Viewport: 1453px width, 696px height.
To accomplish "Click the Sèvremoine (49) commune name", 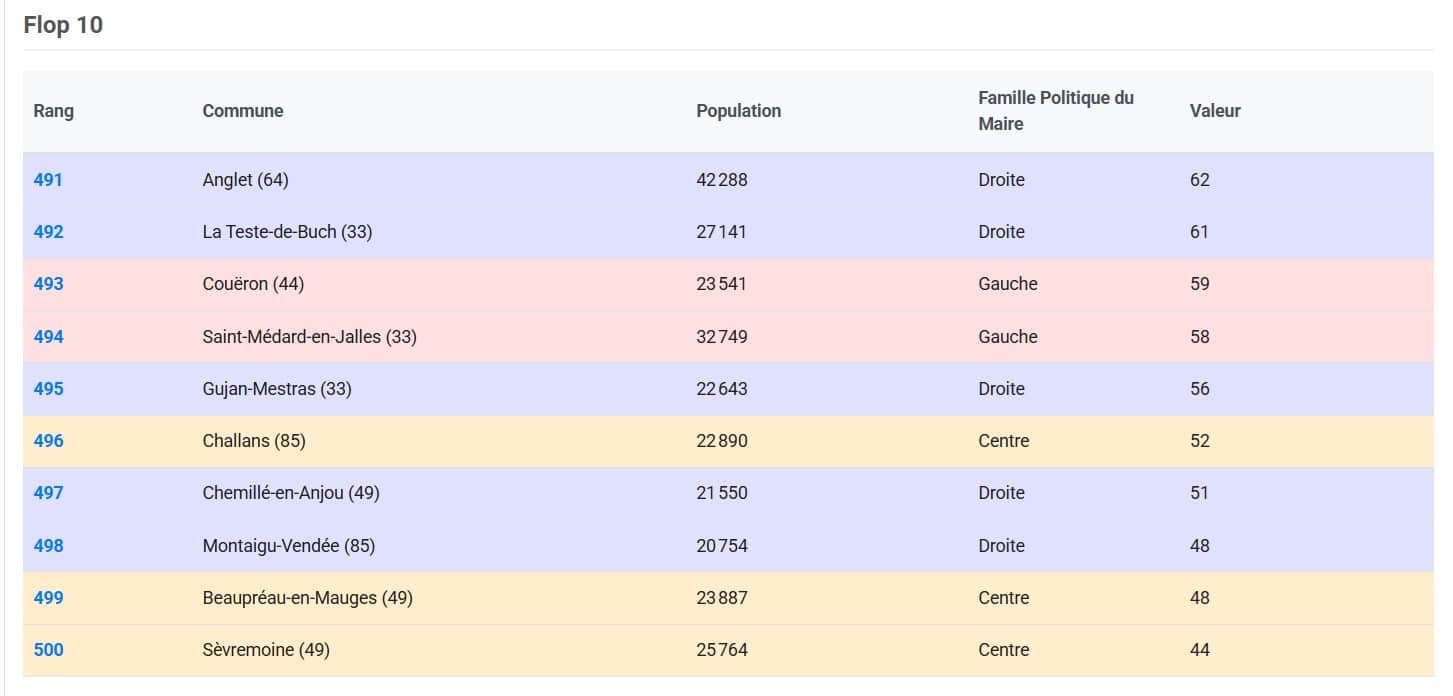I will (x=266, y=650).
